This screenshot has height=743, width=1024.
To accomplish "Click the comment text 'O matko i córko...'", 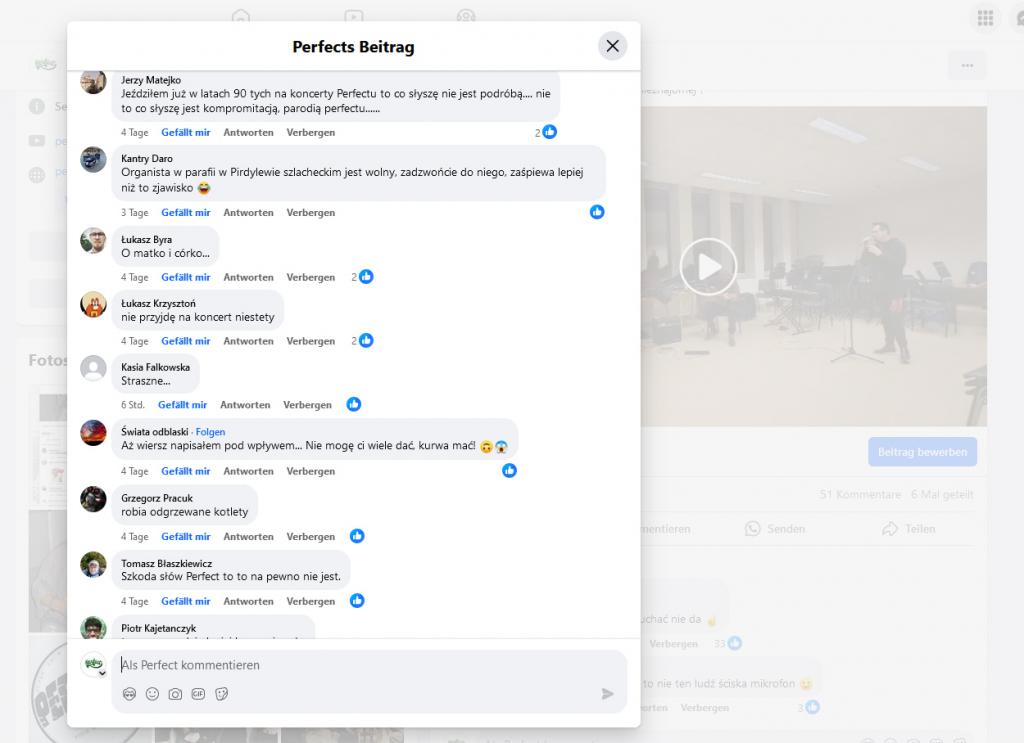I will [165, 253].
